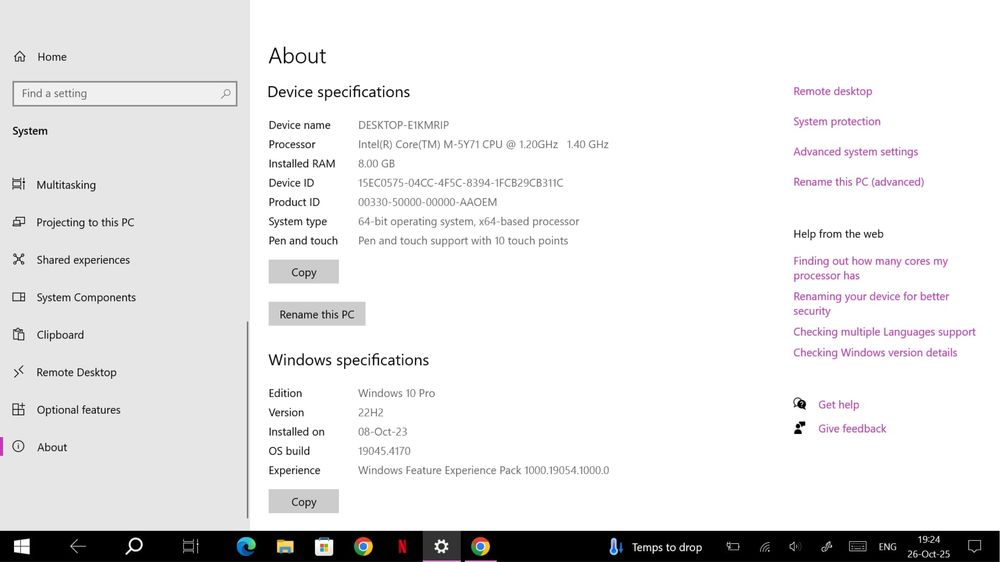Open Projecting to this PC settings
Screen dimensions: 1000x562
pos(85,222)
